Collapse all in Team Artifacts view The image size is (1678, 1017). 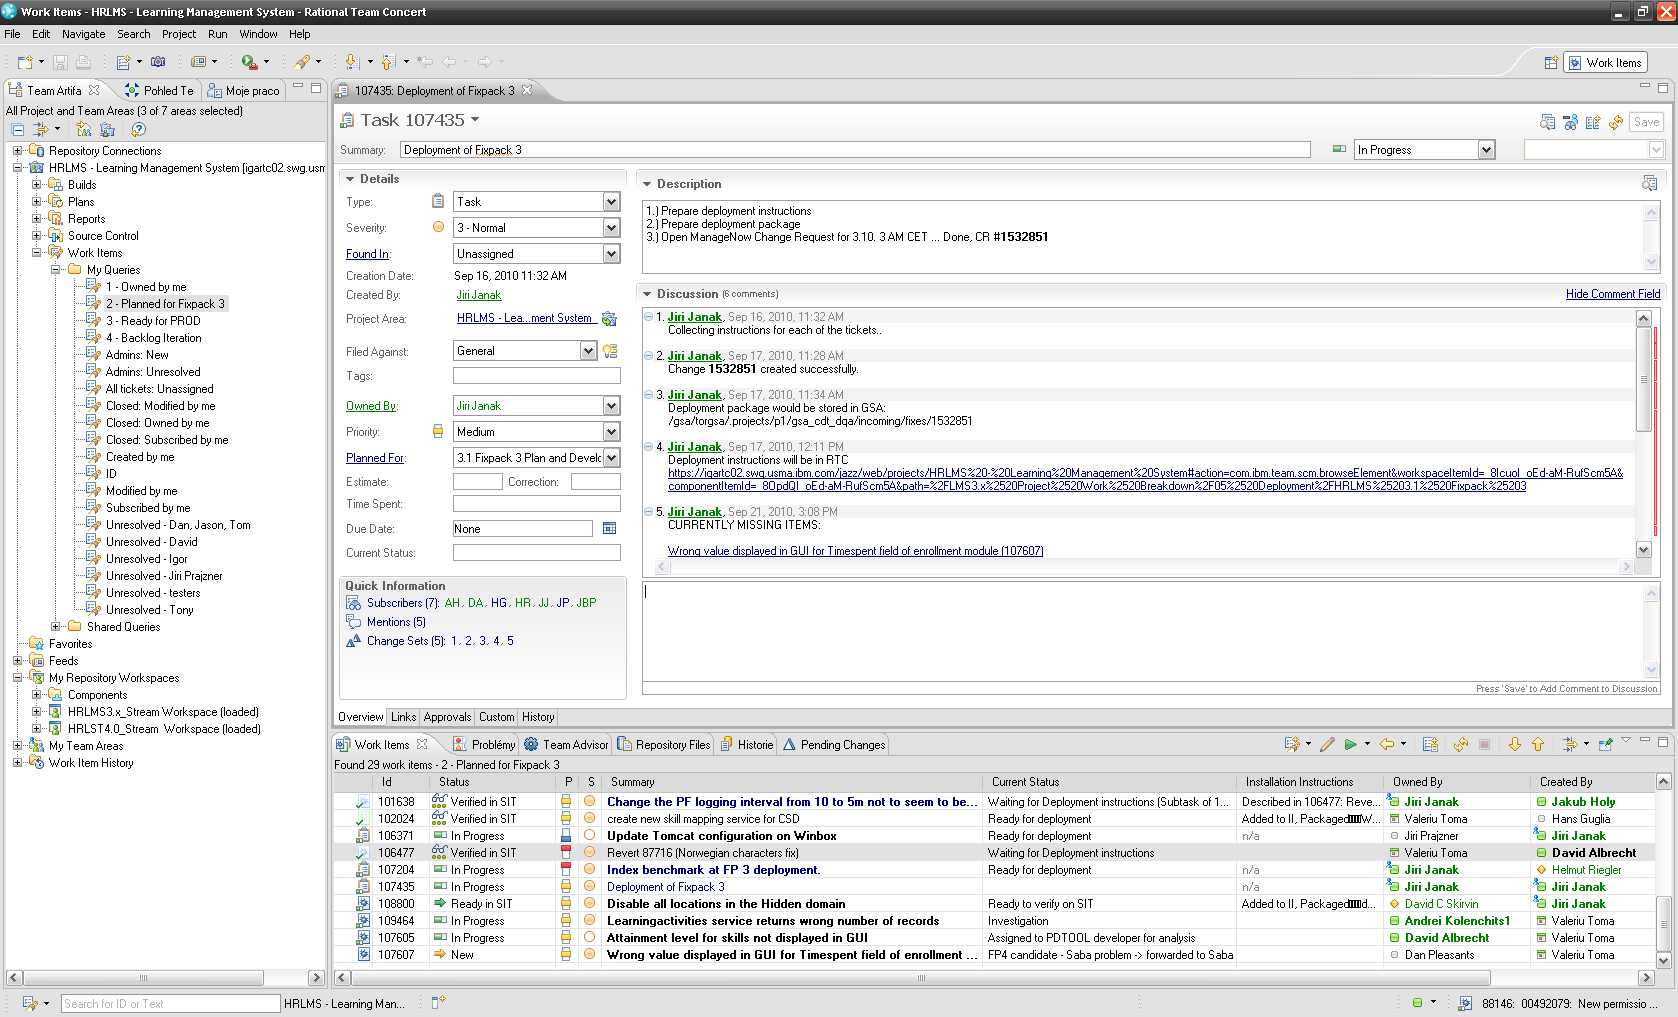click(18, 130)
